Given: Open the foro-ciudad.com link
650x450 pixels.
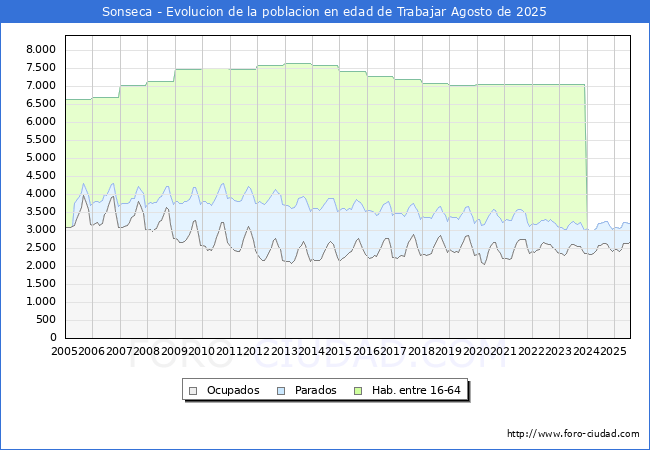Looking at the screenshot, I should coord(573,434).
